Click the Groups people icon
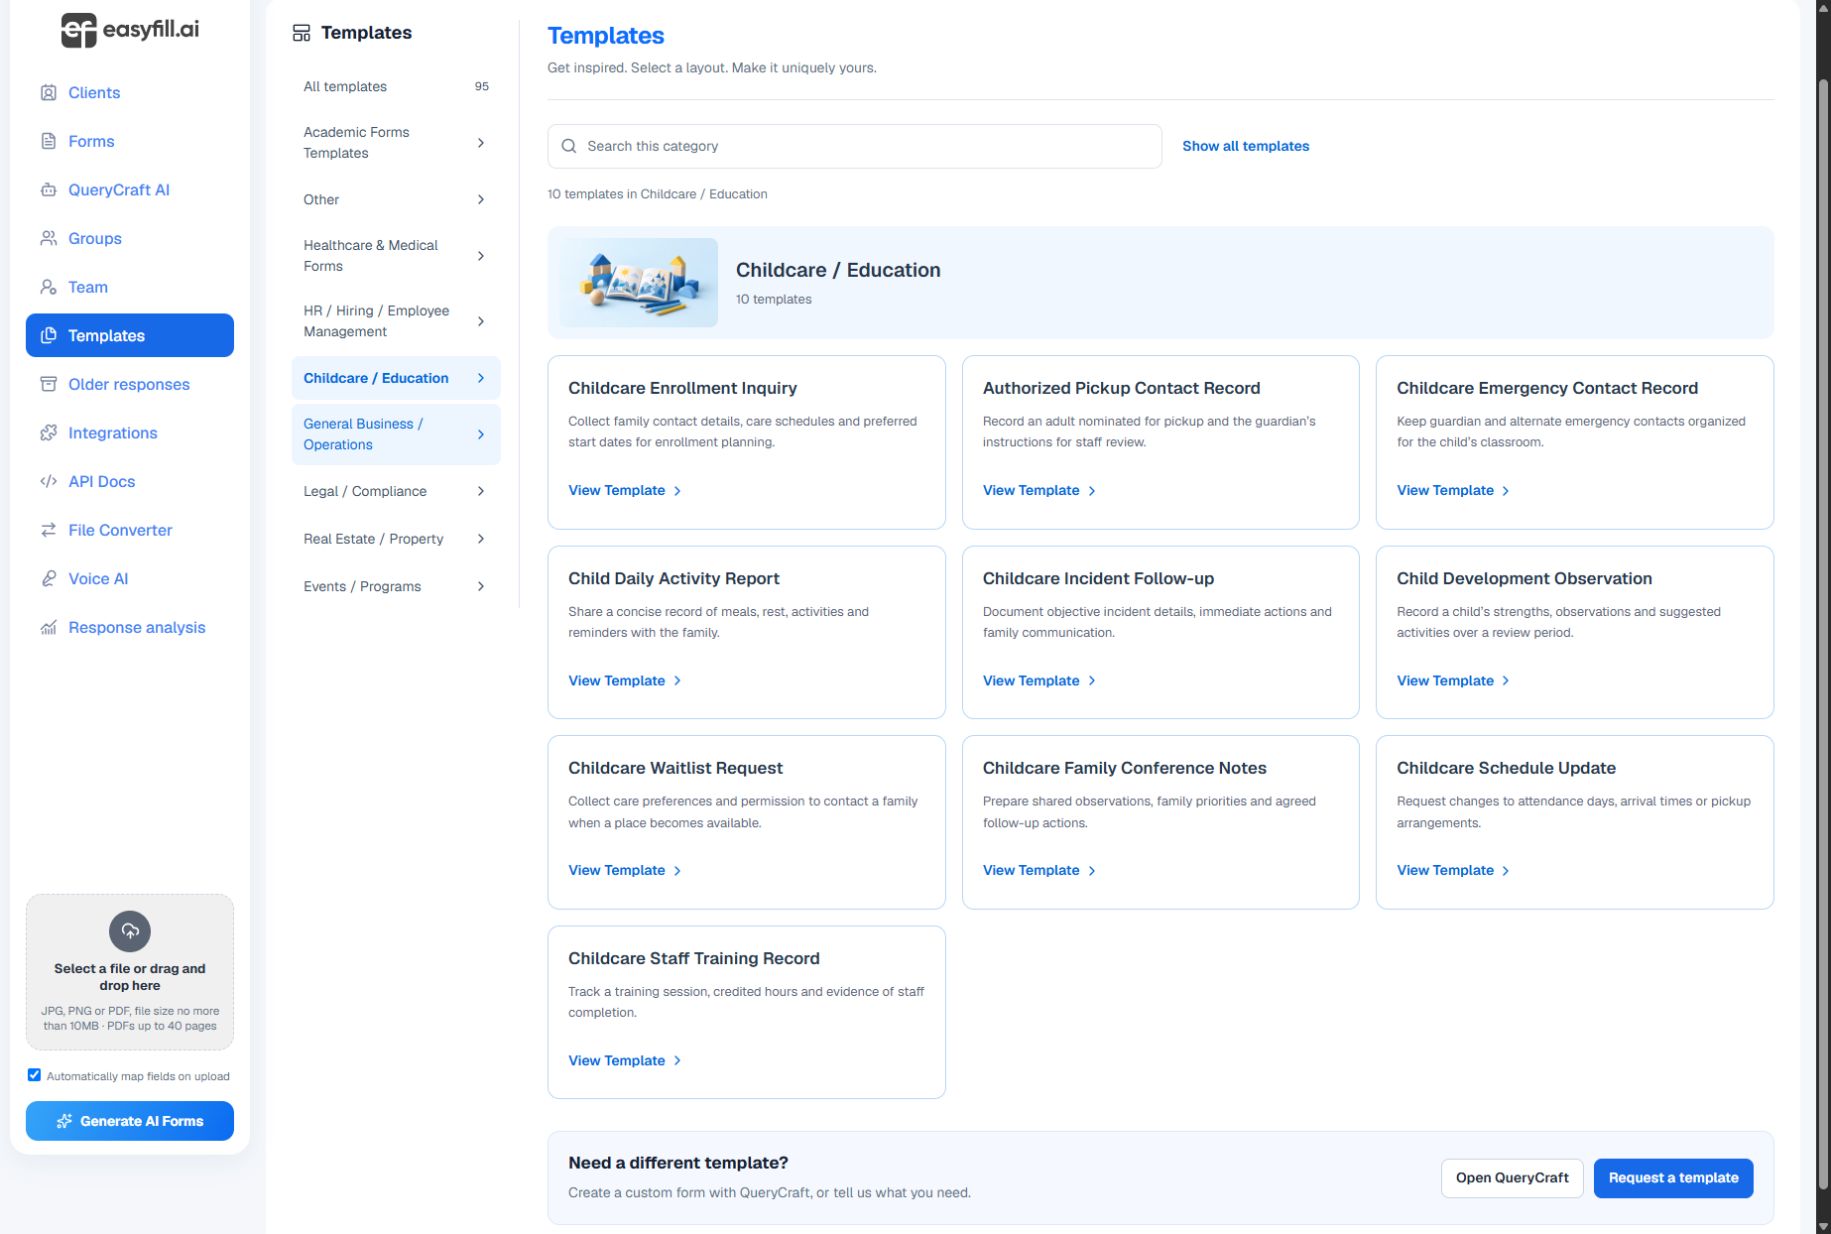The width and height of the screenshot is (1831, 1234). pos(48,238)
